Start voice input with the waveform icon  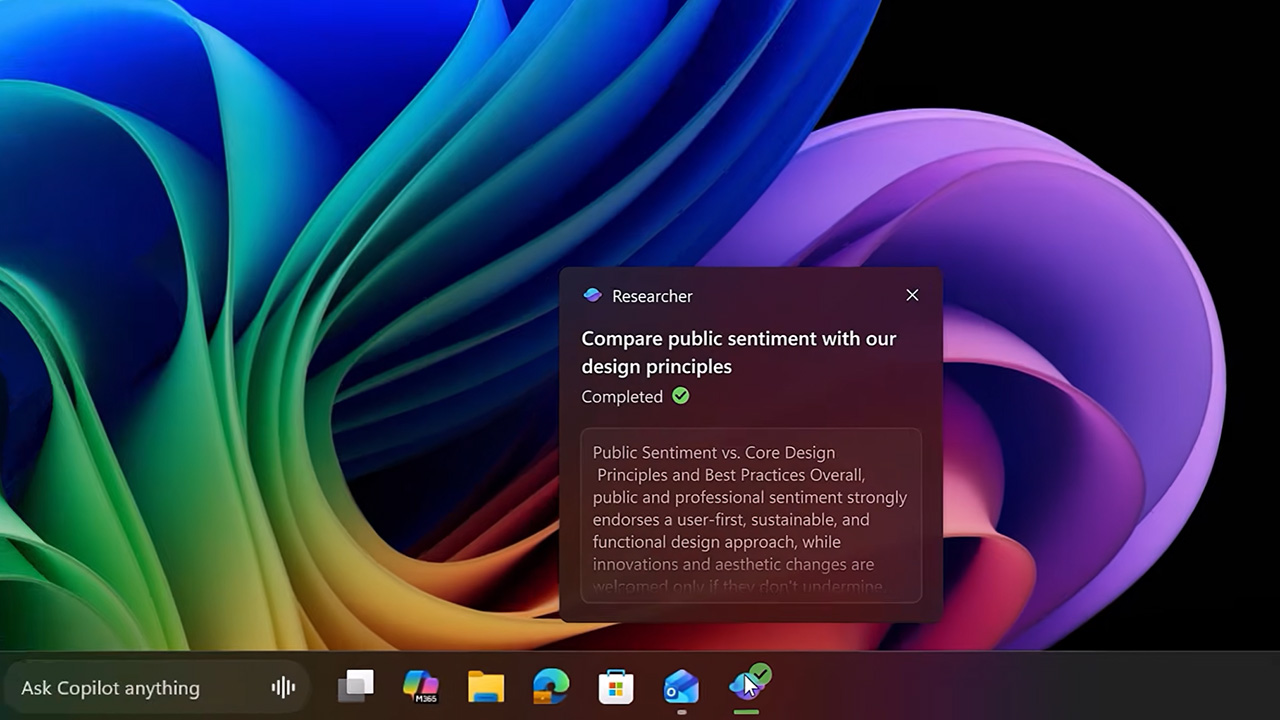tap(283, 687)
